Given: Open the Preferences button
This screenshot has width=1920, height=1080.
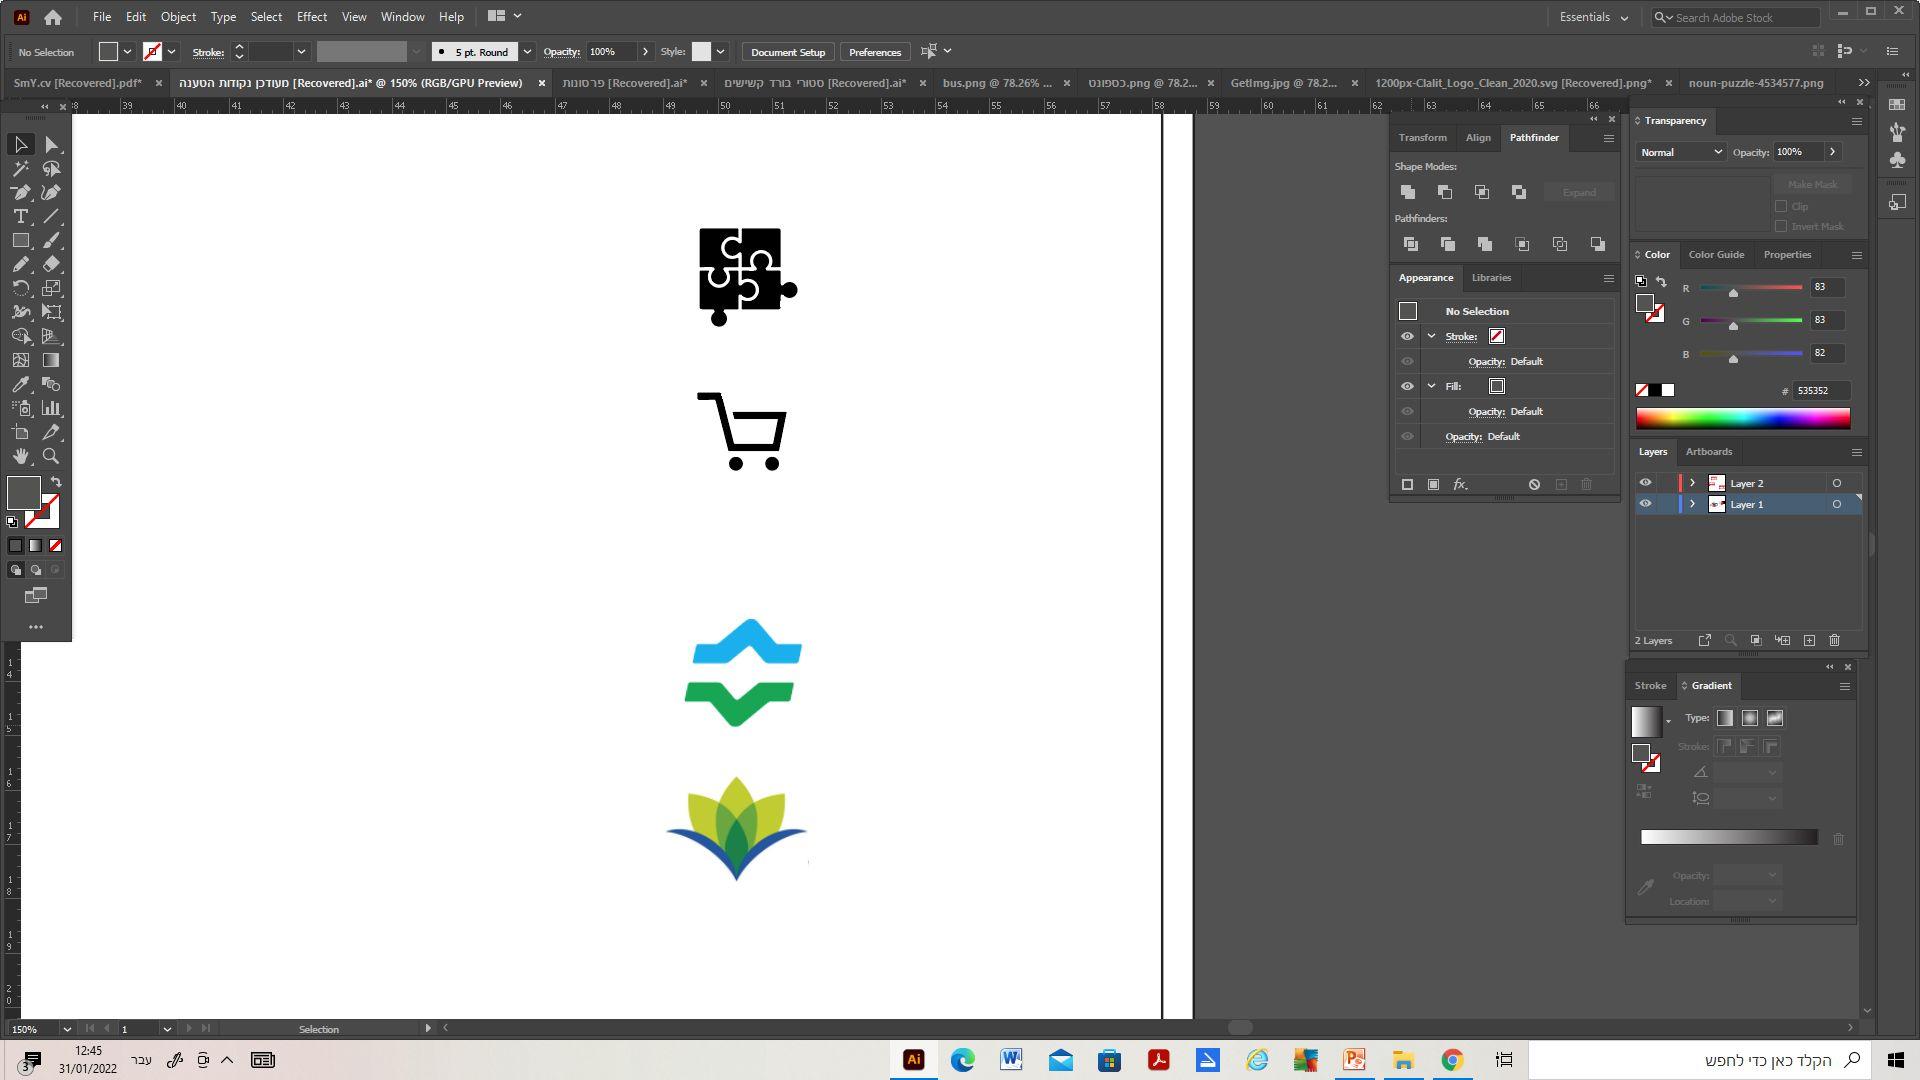Looking at the screenshot, I should (875, 52).
